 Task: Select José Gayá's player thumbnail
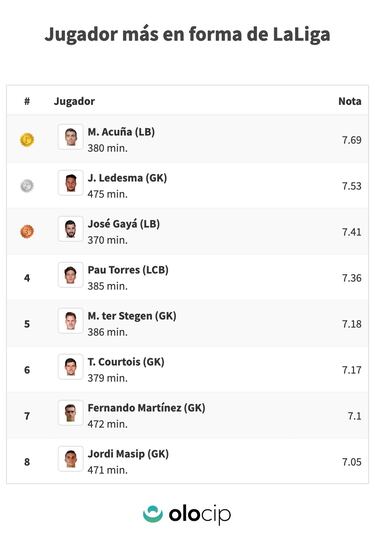[70, 229]
